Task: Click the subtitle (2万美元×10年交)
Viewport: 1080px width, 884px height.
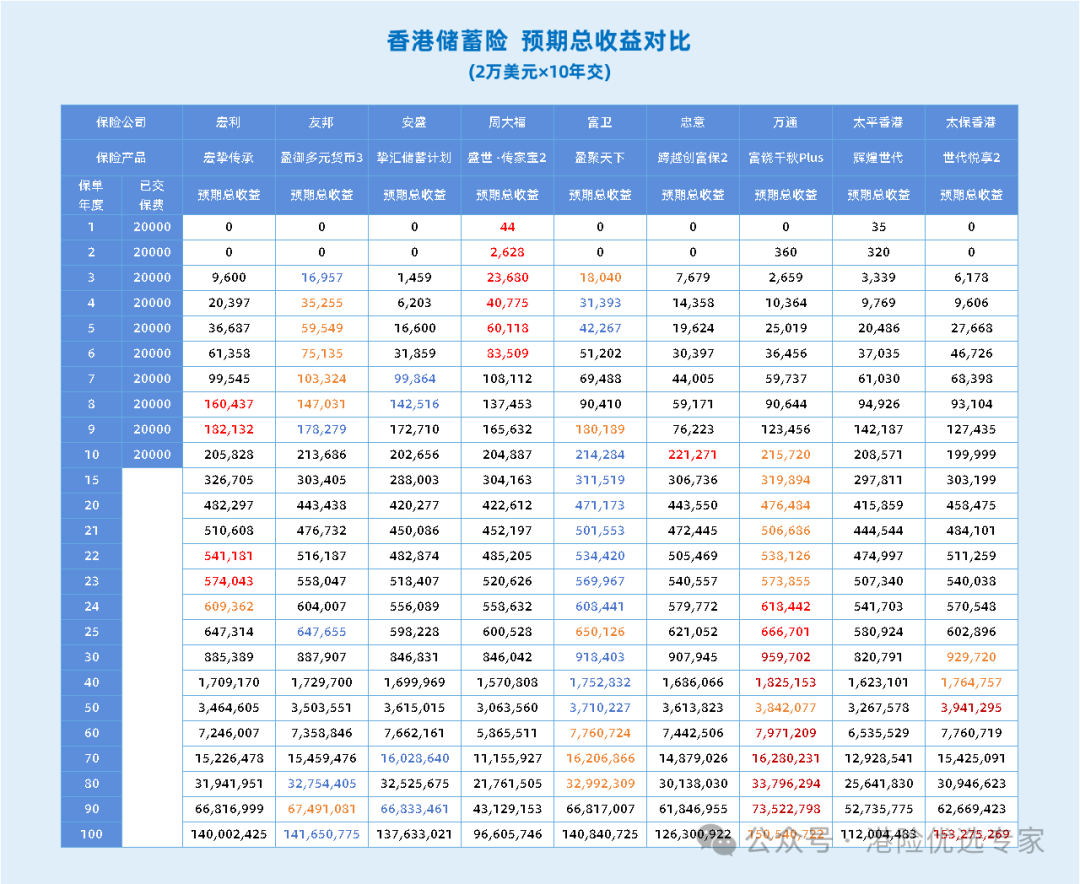Action: 539,72
